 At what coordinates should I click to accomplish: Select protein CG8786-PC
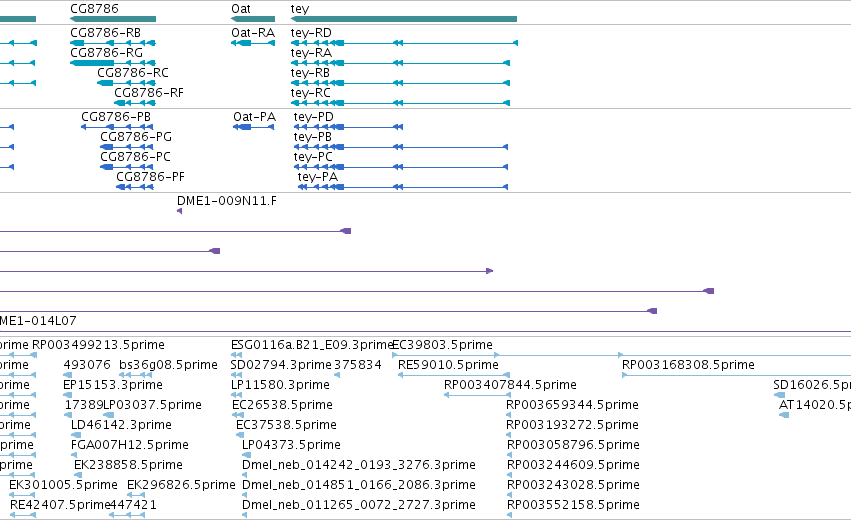pyautogui.click(x=135, y=157)
